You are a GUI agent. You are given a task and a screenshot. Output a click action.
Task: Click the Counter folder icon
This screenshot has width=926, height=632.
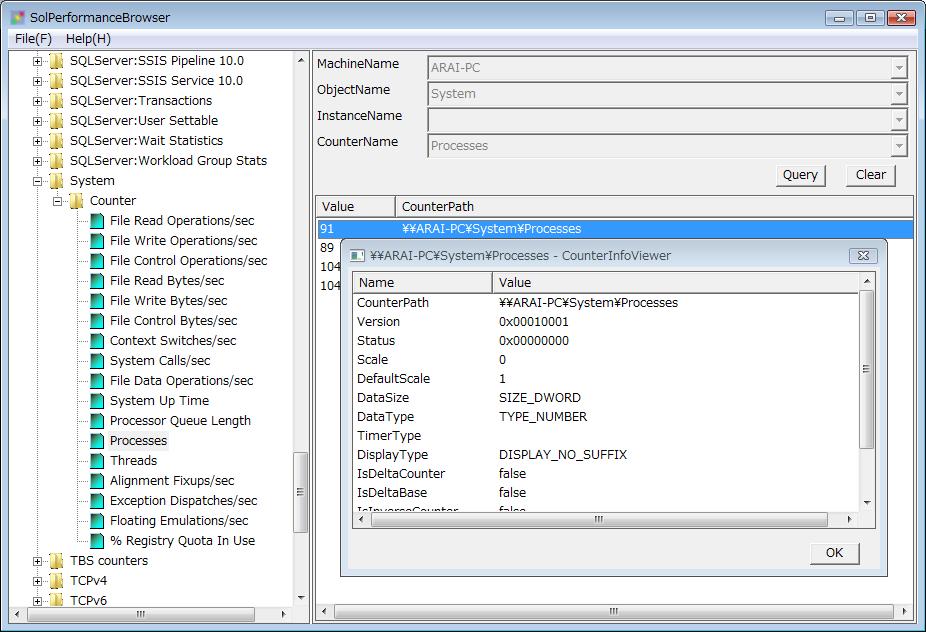click(77, 201)
